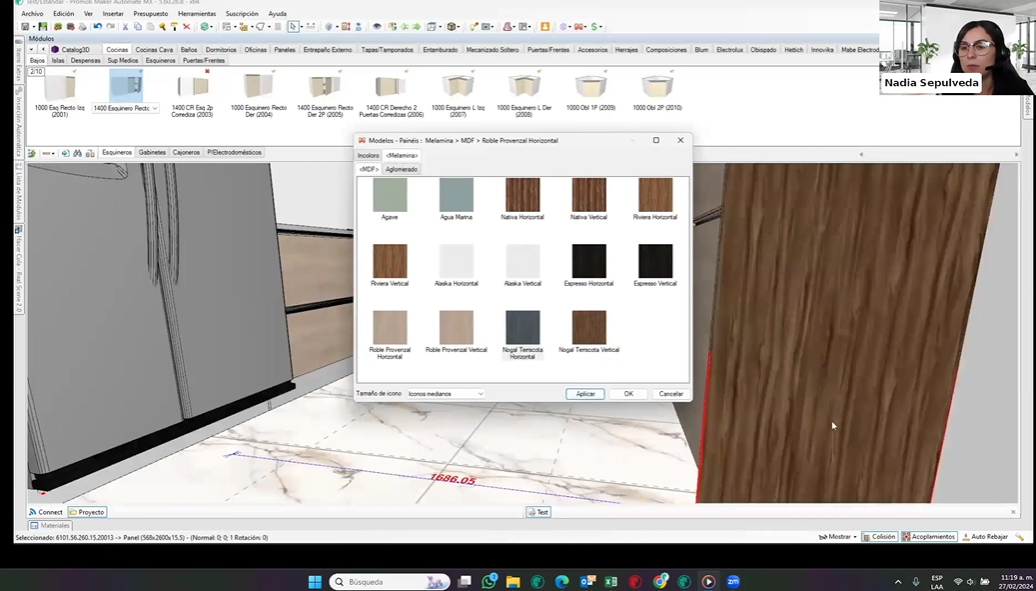Screen dimensions: 1036x591
Task: Click the Cut scissors icon
Action: (125, 27)
